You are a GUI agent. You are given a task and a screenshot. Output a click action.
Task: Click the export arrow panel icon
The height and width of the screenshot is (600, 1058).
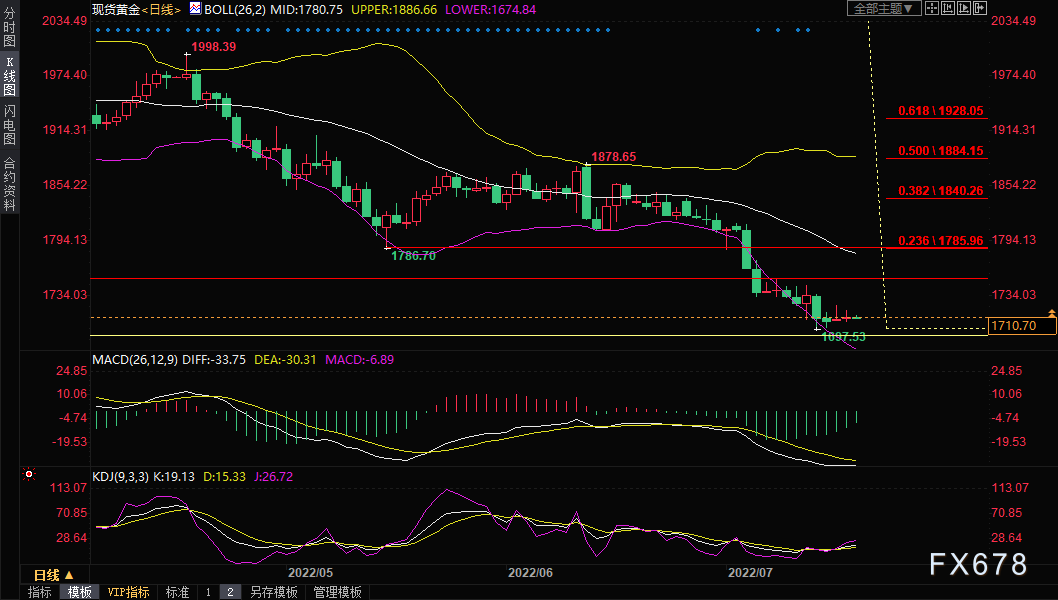[980, 8]
